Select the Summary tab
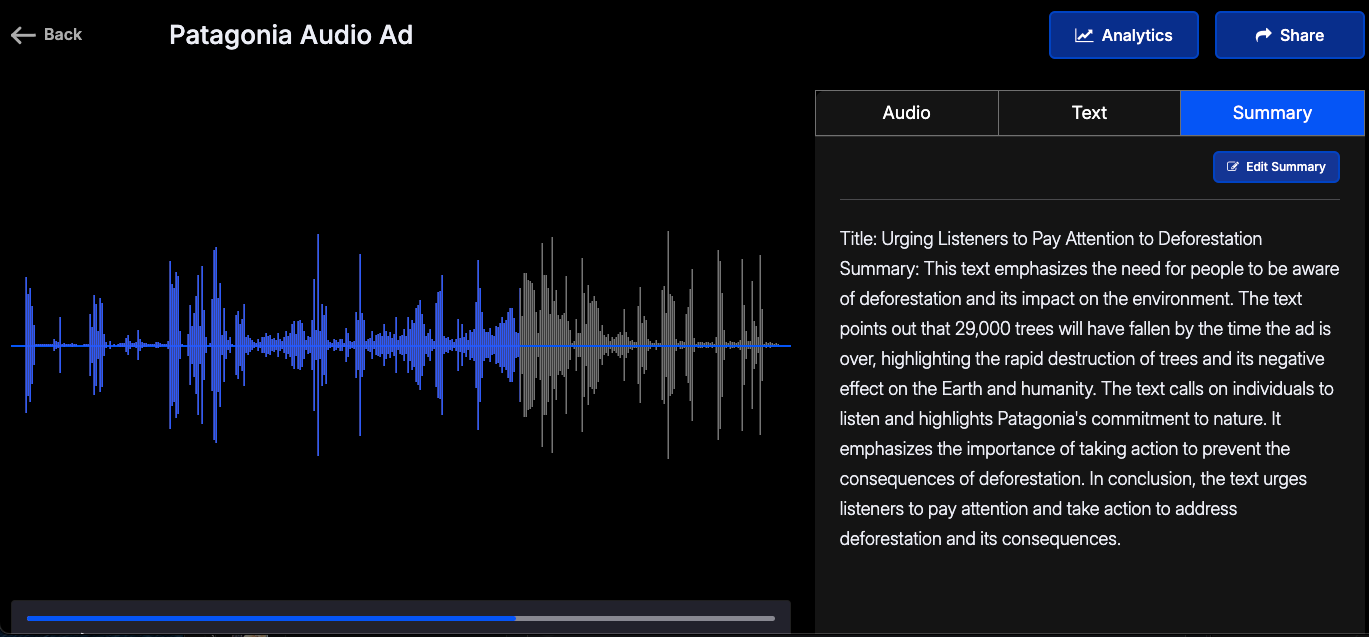The height and width of the screenshot is (637, 1369). pos(1272,113)
